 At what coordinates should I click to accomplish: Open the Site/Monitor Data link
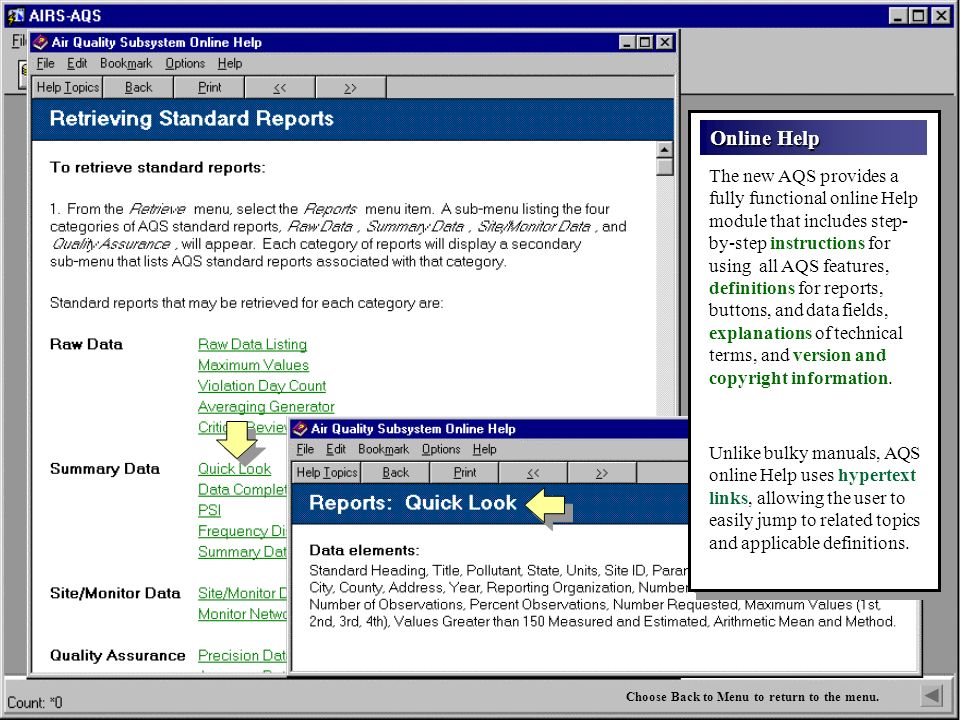click(242, 593)
